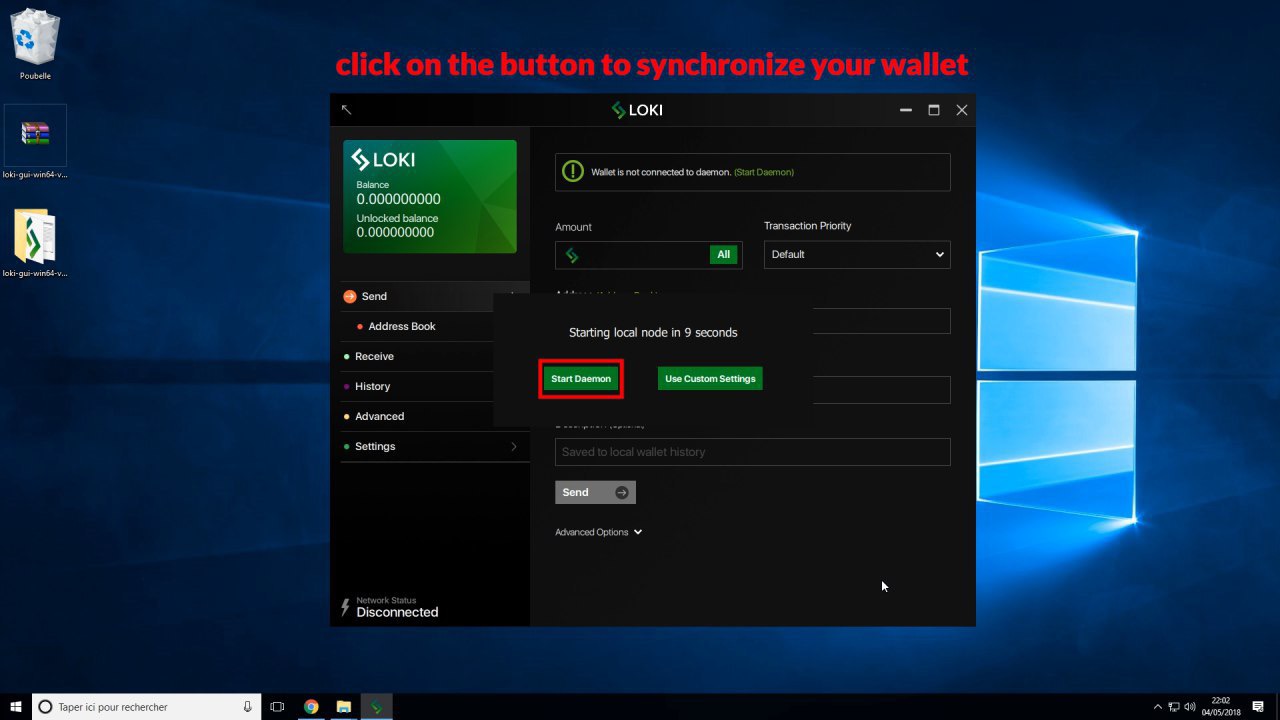
Task: Click the Disconnected network status text
Action: pyautogui.click(x=397, y=612)
